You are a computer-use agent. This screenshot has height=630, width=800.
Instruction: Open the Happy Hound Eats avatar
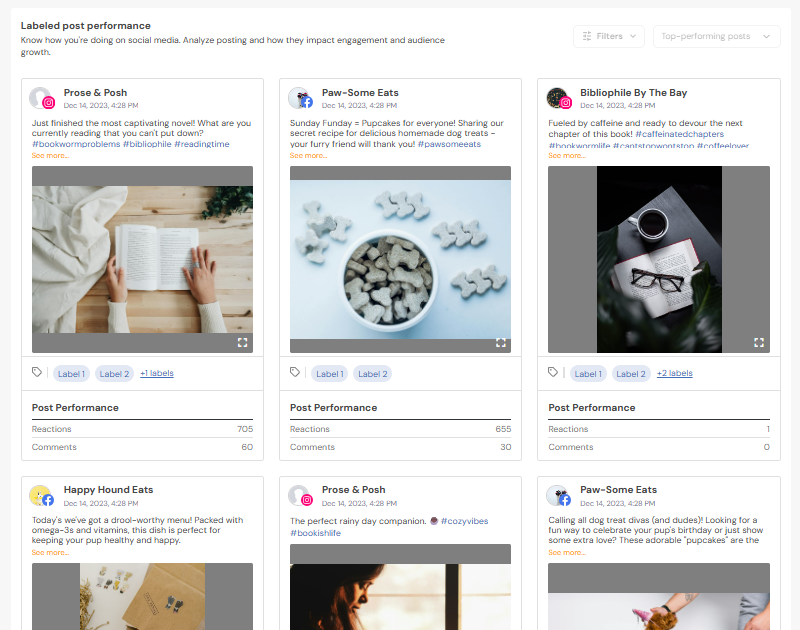(x=41, y=496)
